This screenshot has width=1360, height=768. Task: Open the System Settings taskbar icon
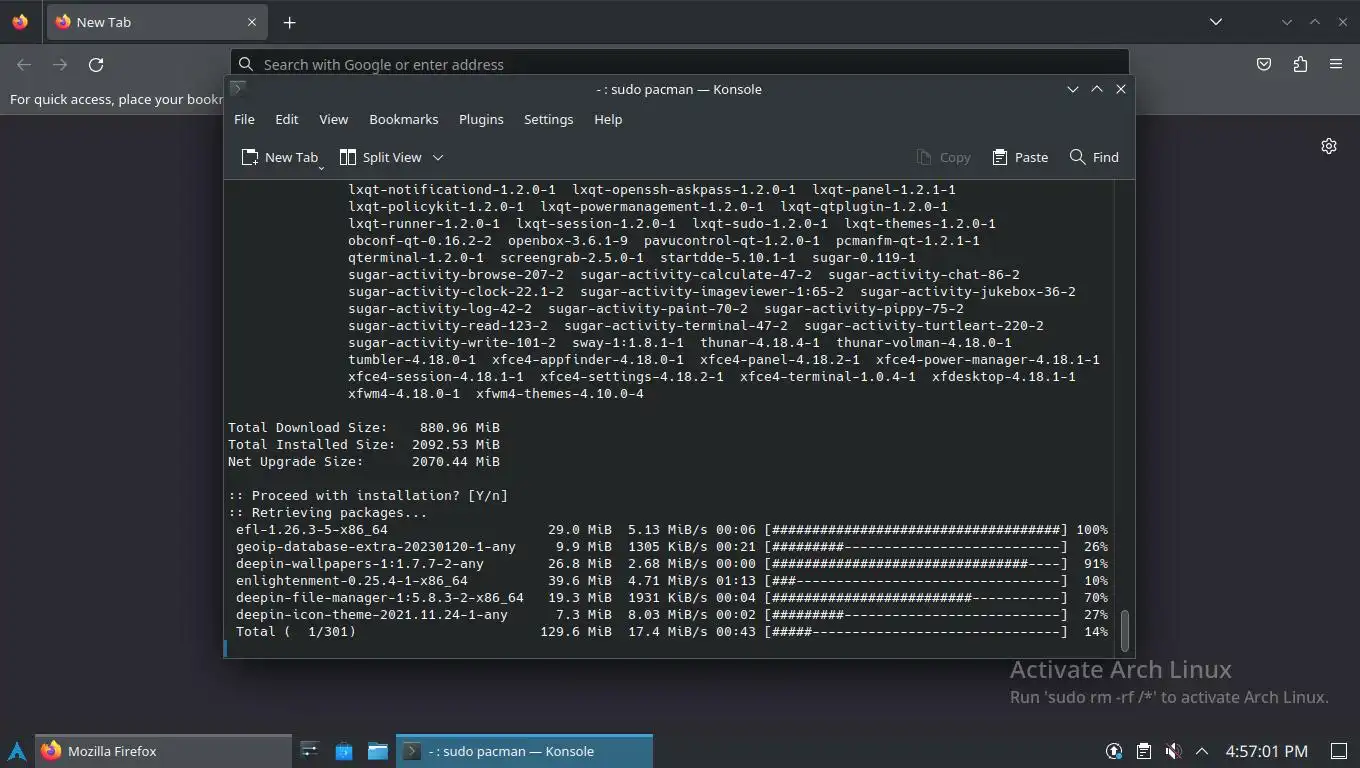tap(310, 751)
